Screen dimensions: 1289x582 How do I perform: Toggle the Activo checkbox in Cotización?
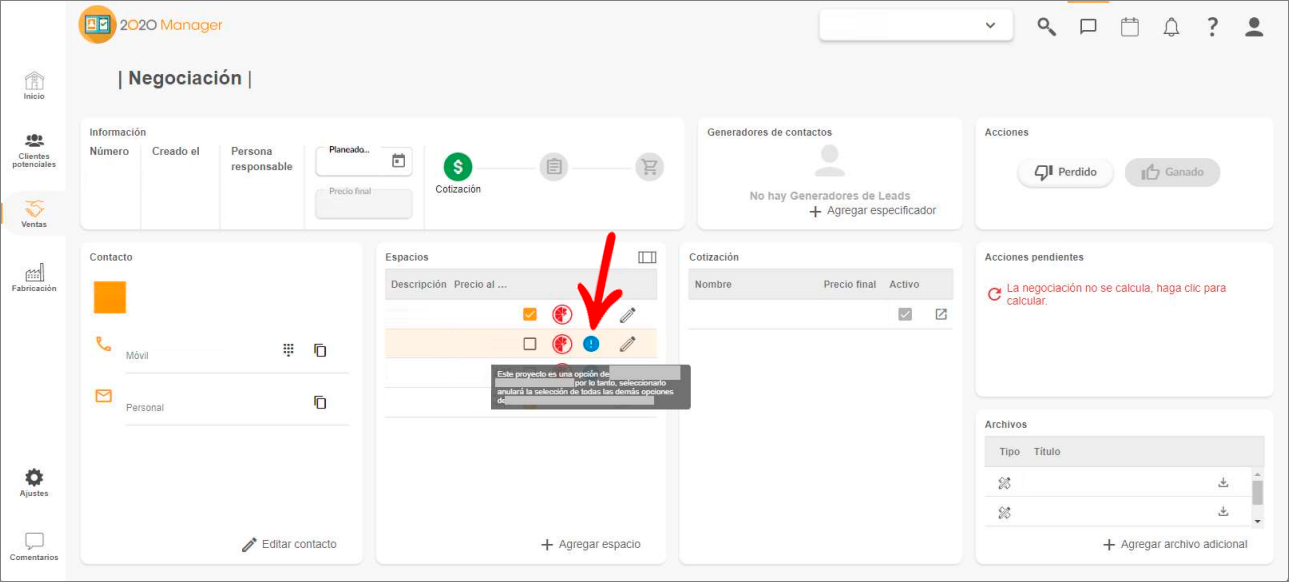(x=905, y=314)
